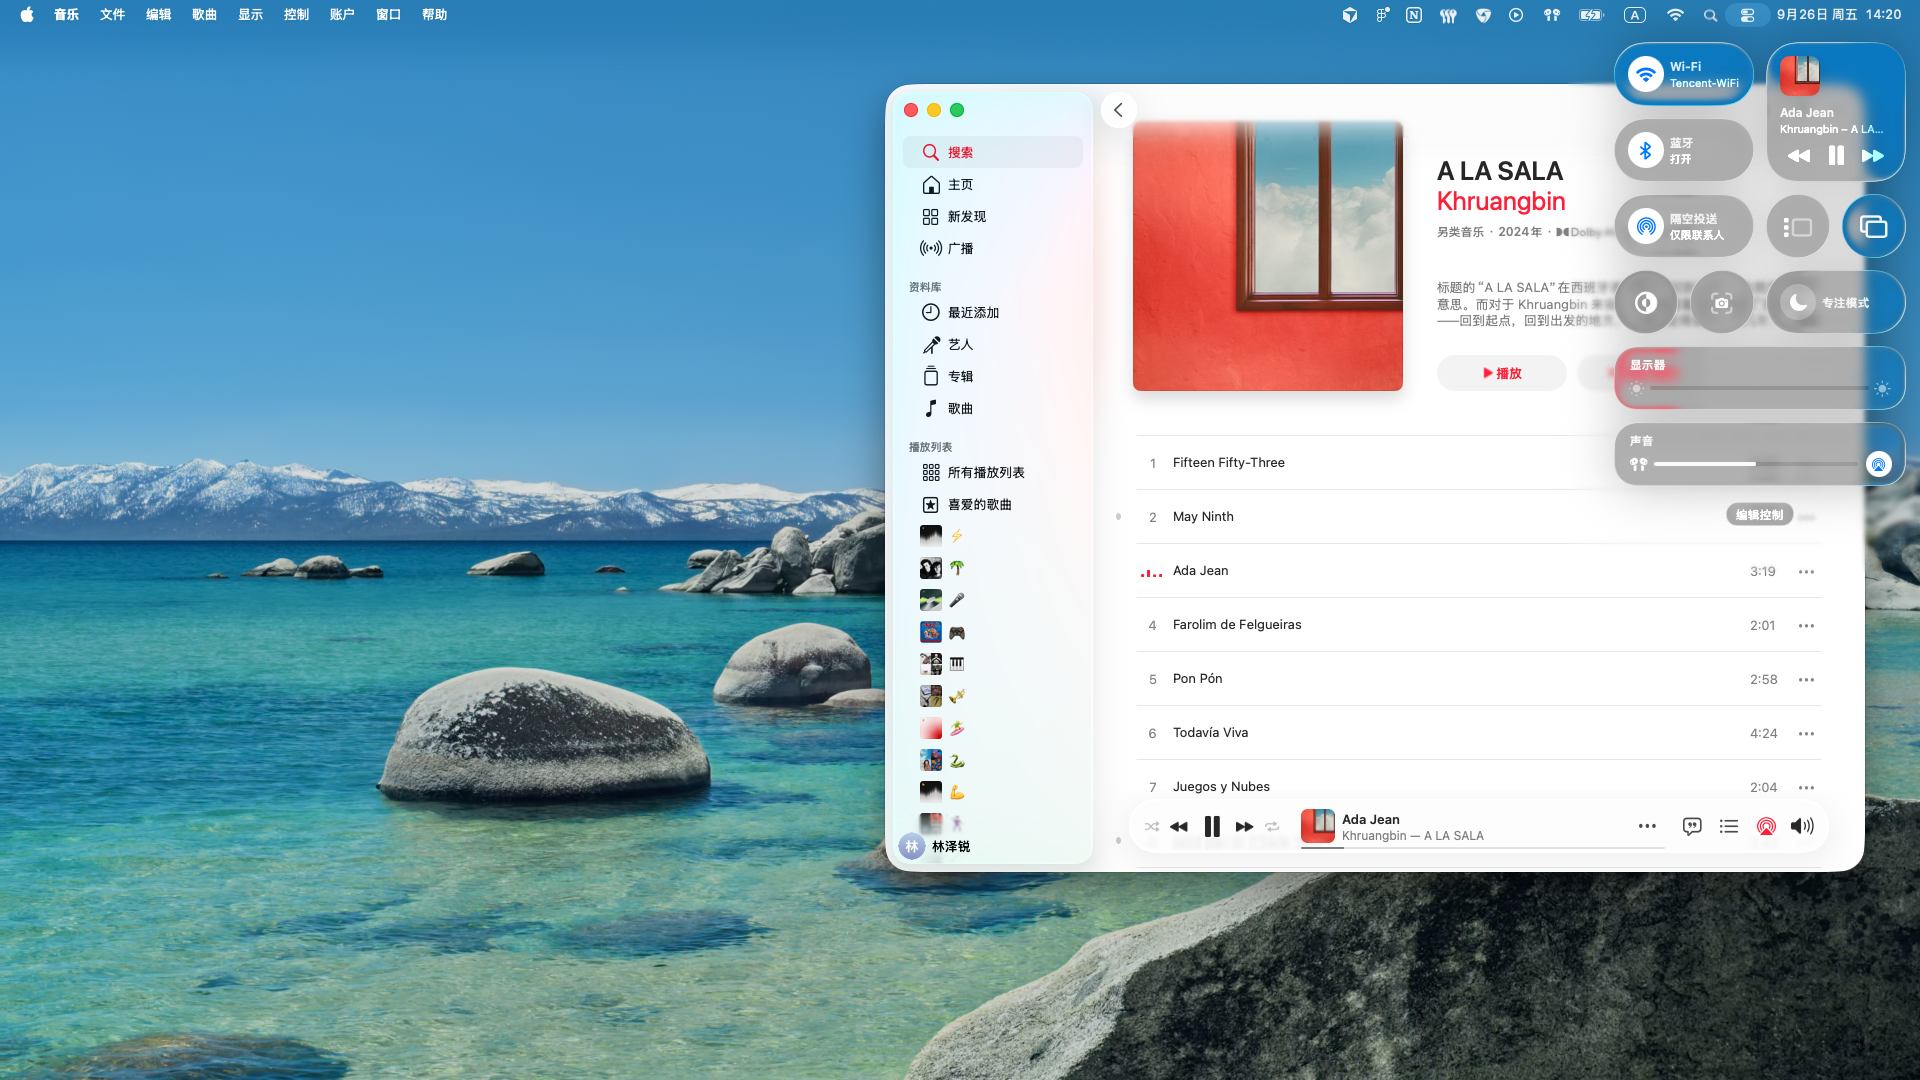Open more options for Todavía Viva track
The width and height of the screenshot is (1920, 1080).
coord(1806,734)
